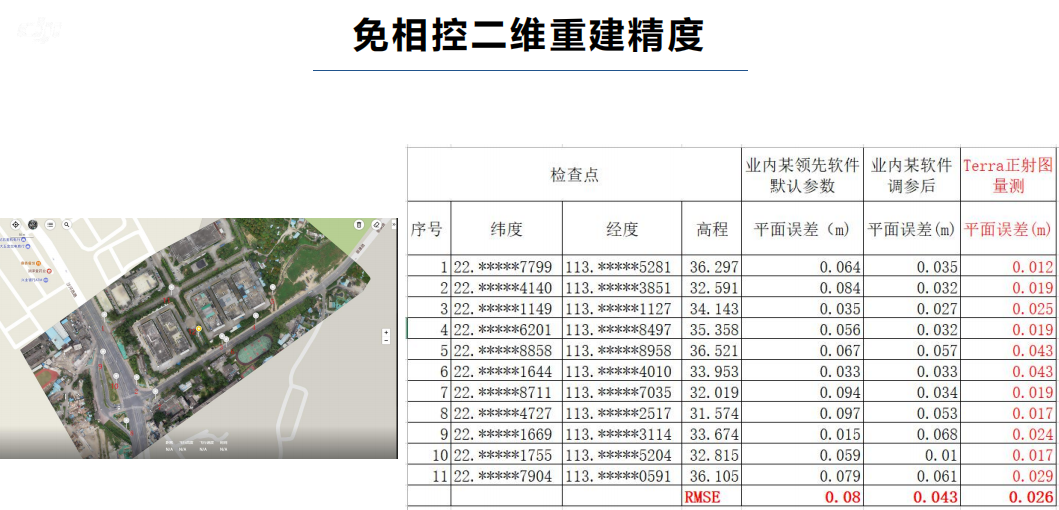Select tuned-software error value 0.01
The width and height of the screenshot is (1059, 510).
[912, 455]
